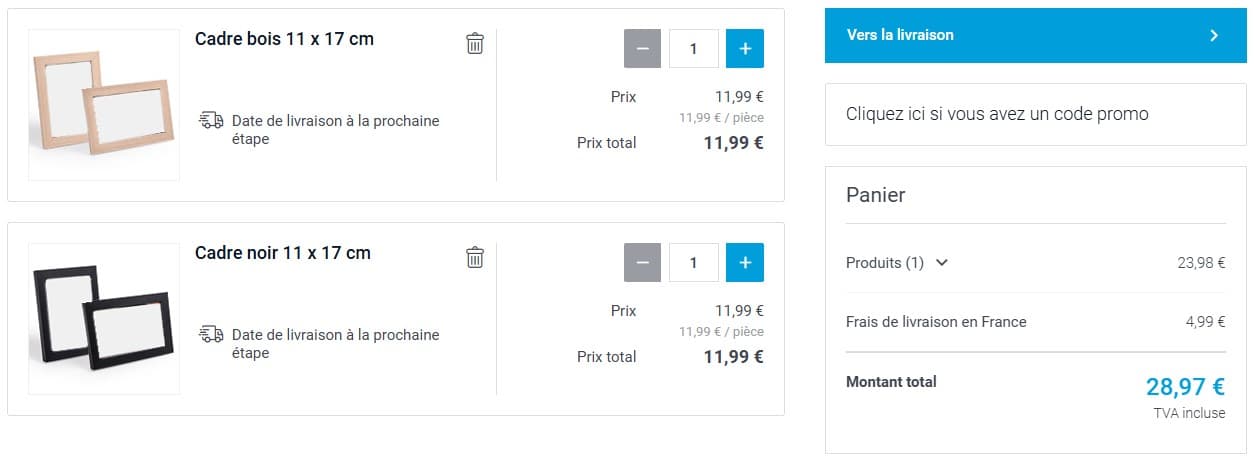The width and height of the screenshot is (1256, 463).
Task: Click delivery truck icon for Cadre noir
Action: click(x=211, y=334)
